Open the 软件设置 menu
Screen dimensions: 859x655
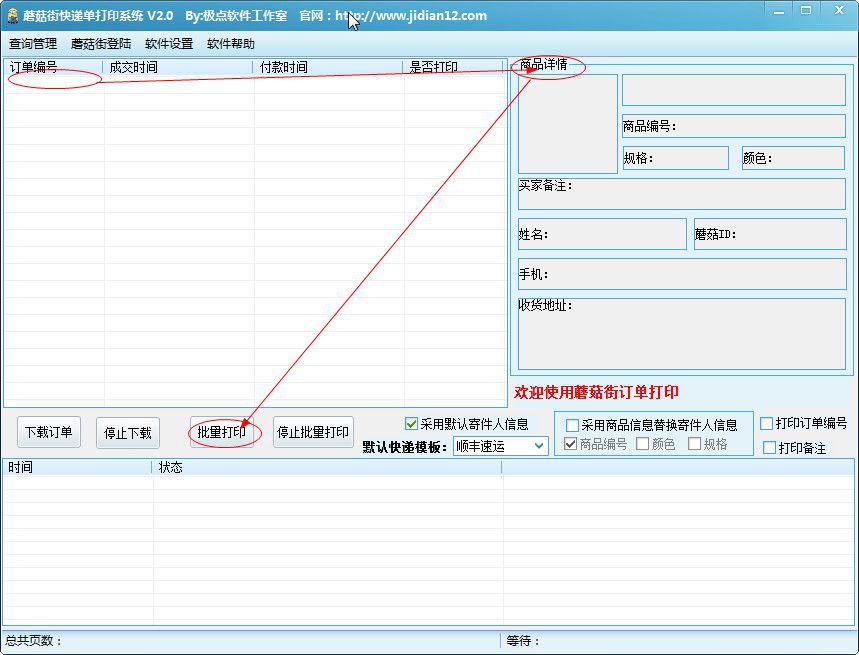[169, 44]
